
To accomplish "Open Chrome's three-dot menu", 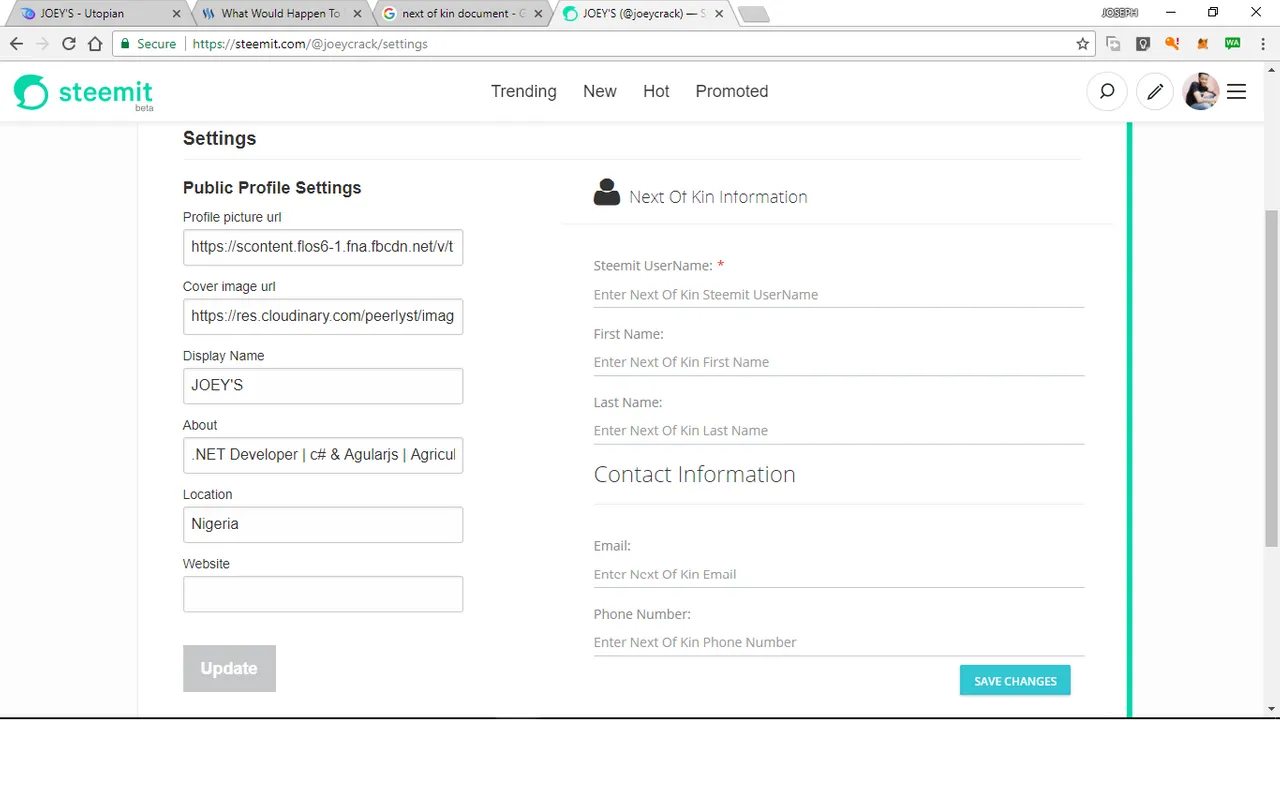I will click(1262, 44).
